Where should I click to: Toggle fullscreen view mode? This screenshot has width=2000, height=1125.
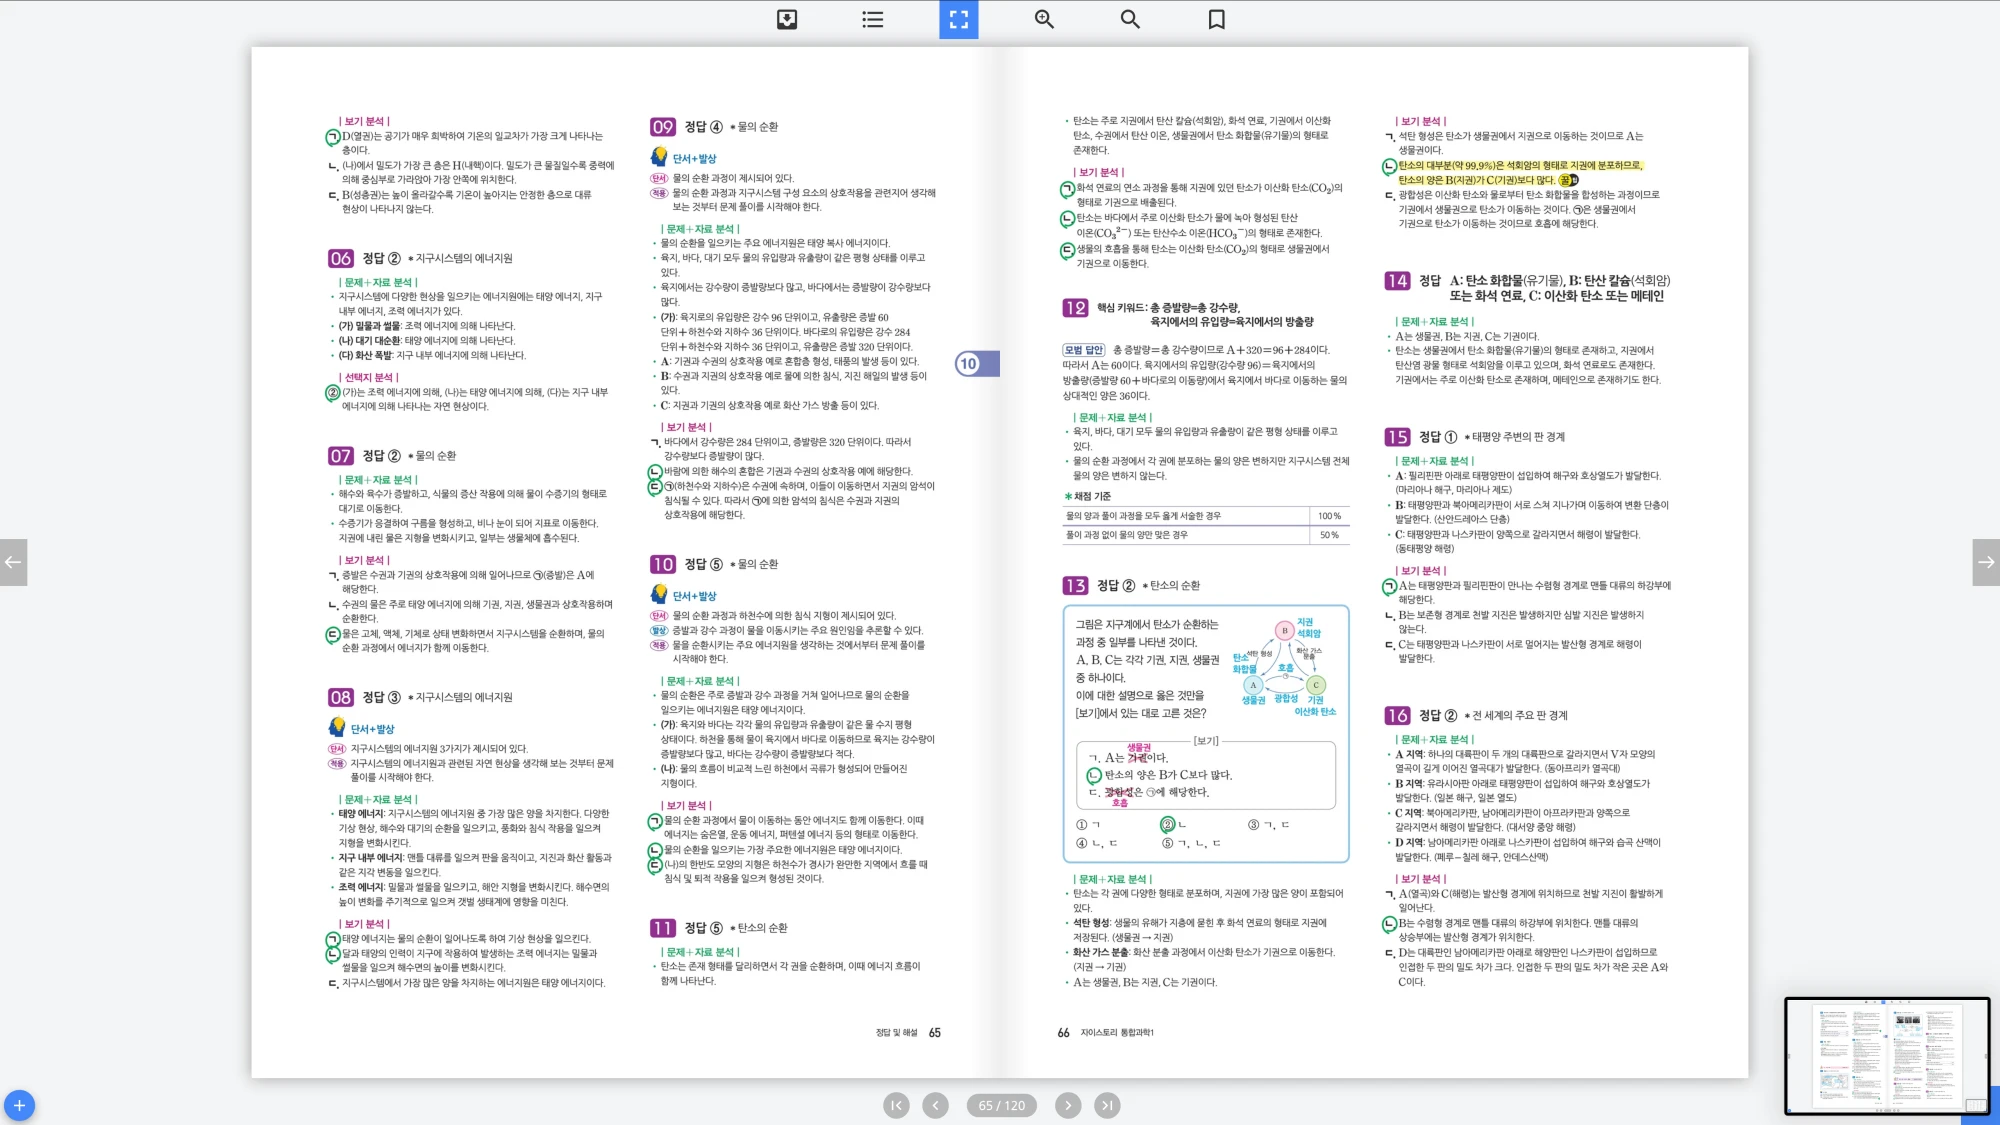pos(958,19)
